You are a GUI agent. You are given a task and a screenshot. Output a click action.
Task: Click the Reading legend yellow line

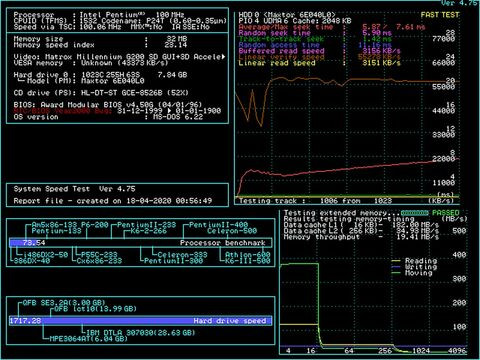(x=396, y=261)
